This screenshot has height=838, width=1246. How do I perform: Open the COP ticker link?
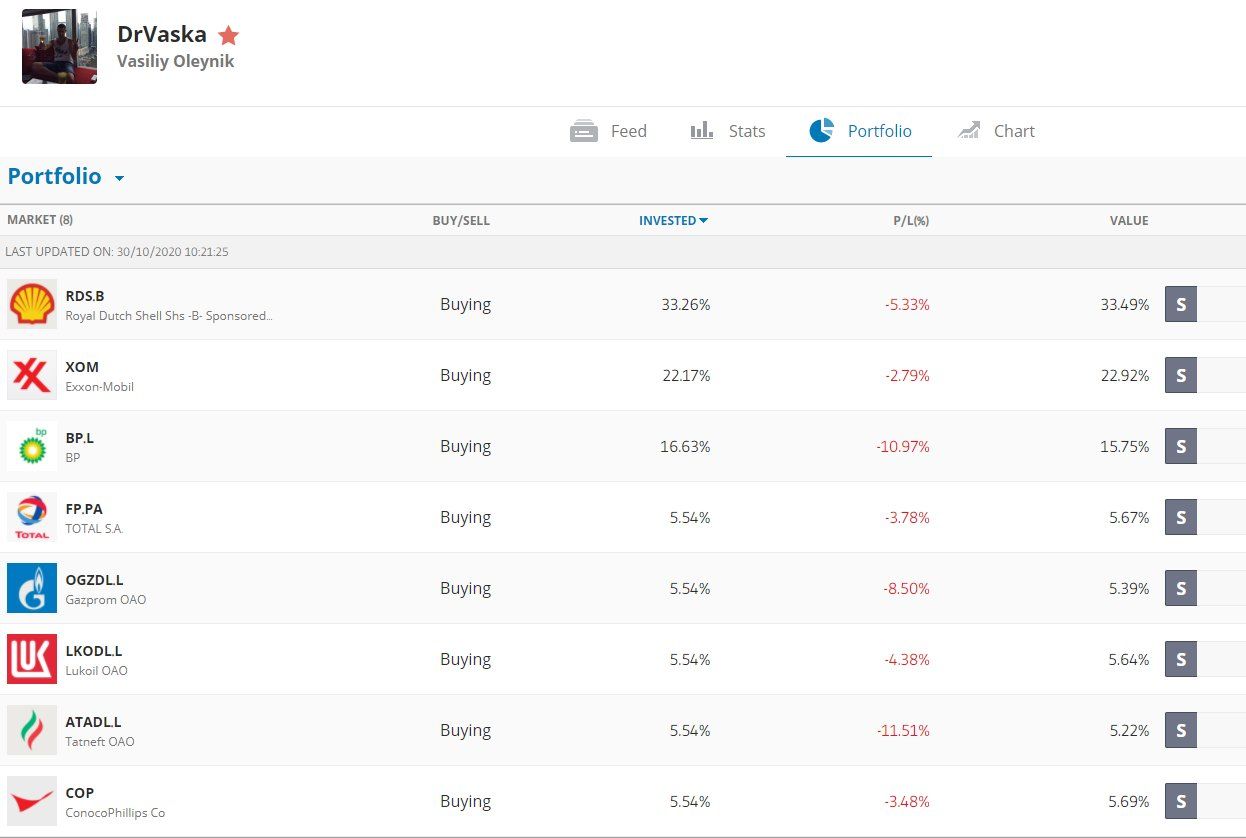(x=80, y=793)
